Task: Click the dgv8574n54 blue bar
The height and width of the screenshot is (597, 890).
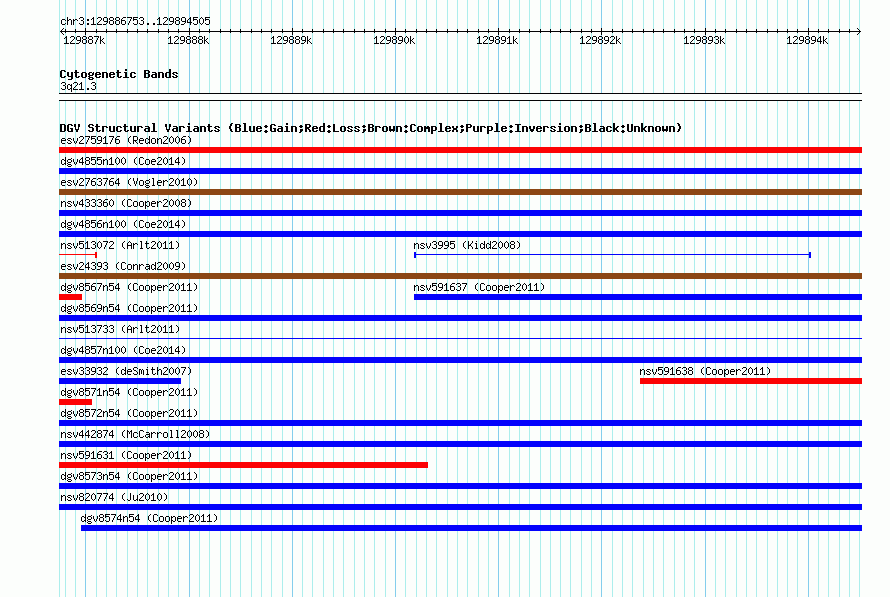Action: click(x=472, y=528)
